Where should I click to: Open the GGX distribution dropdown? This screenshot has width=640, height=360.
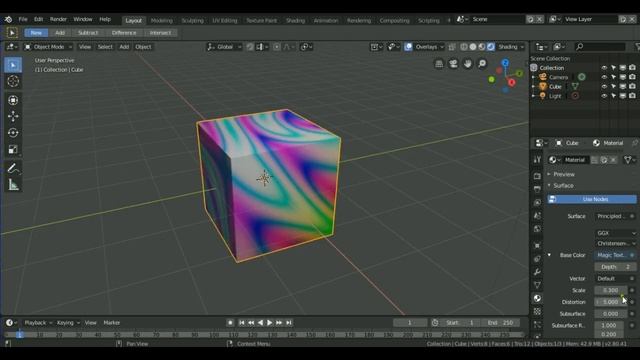pos(615,233)
